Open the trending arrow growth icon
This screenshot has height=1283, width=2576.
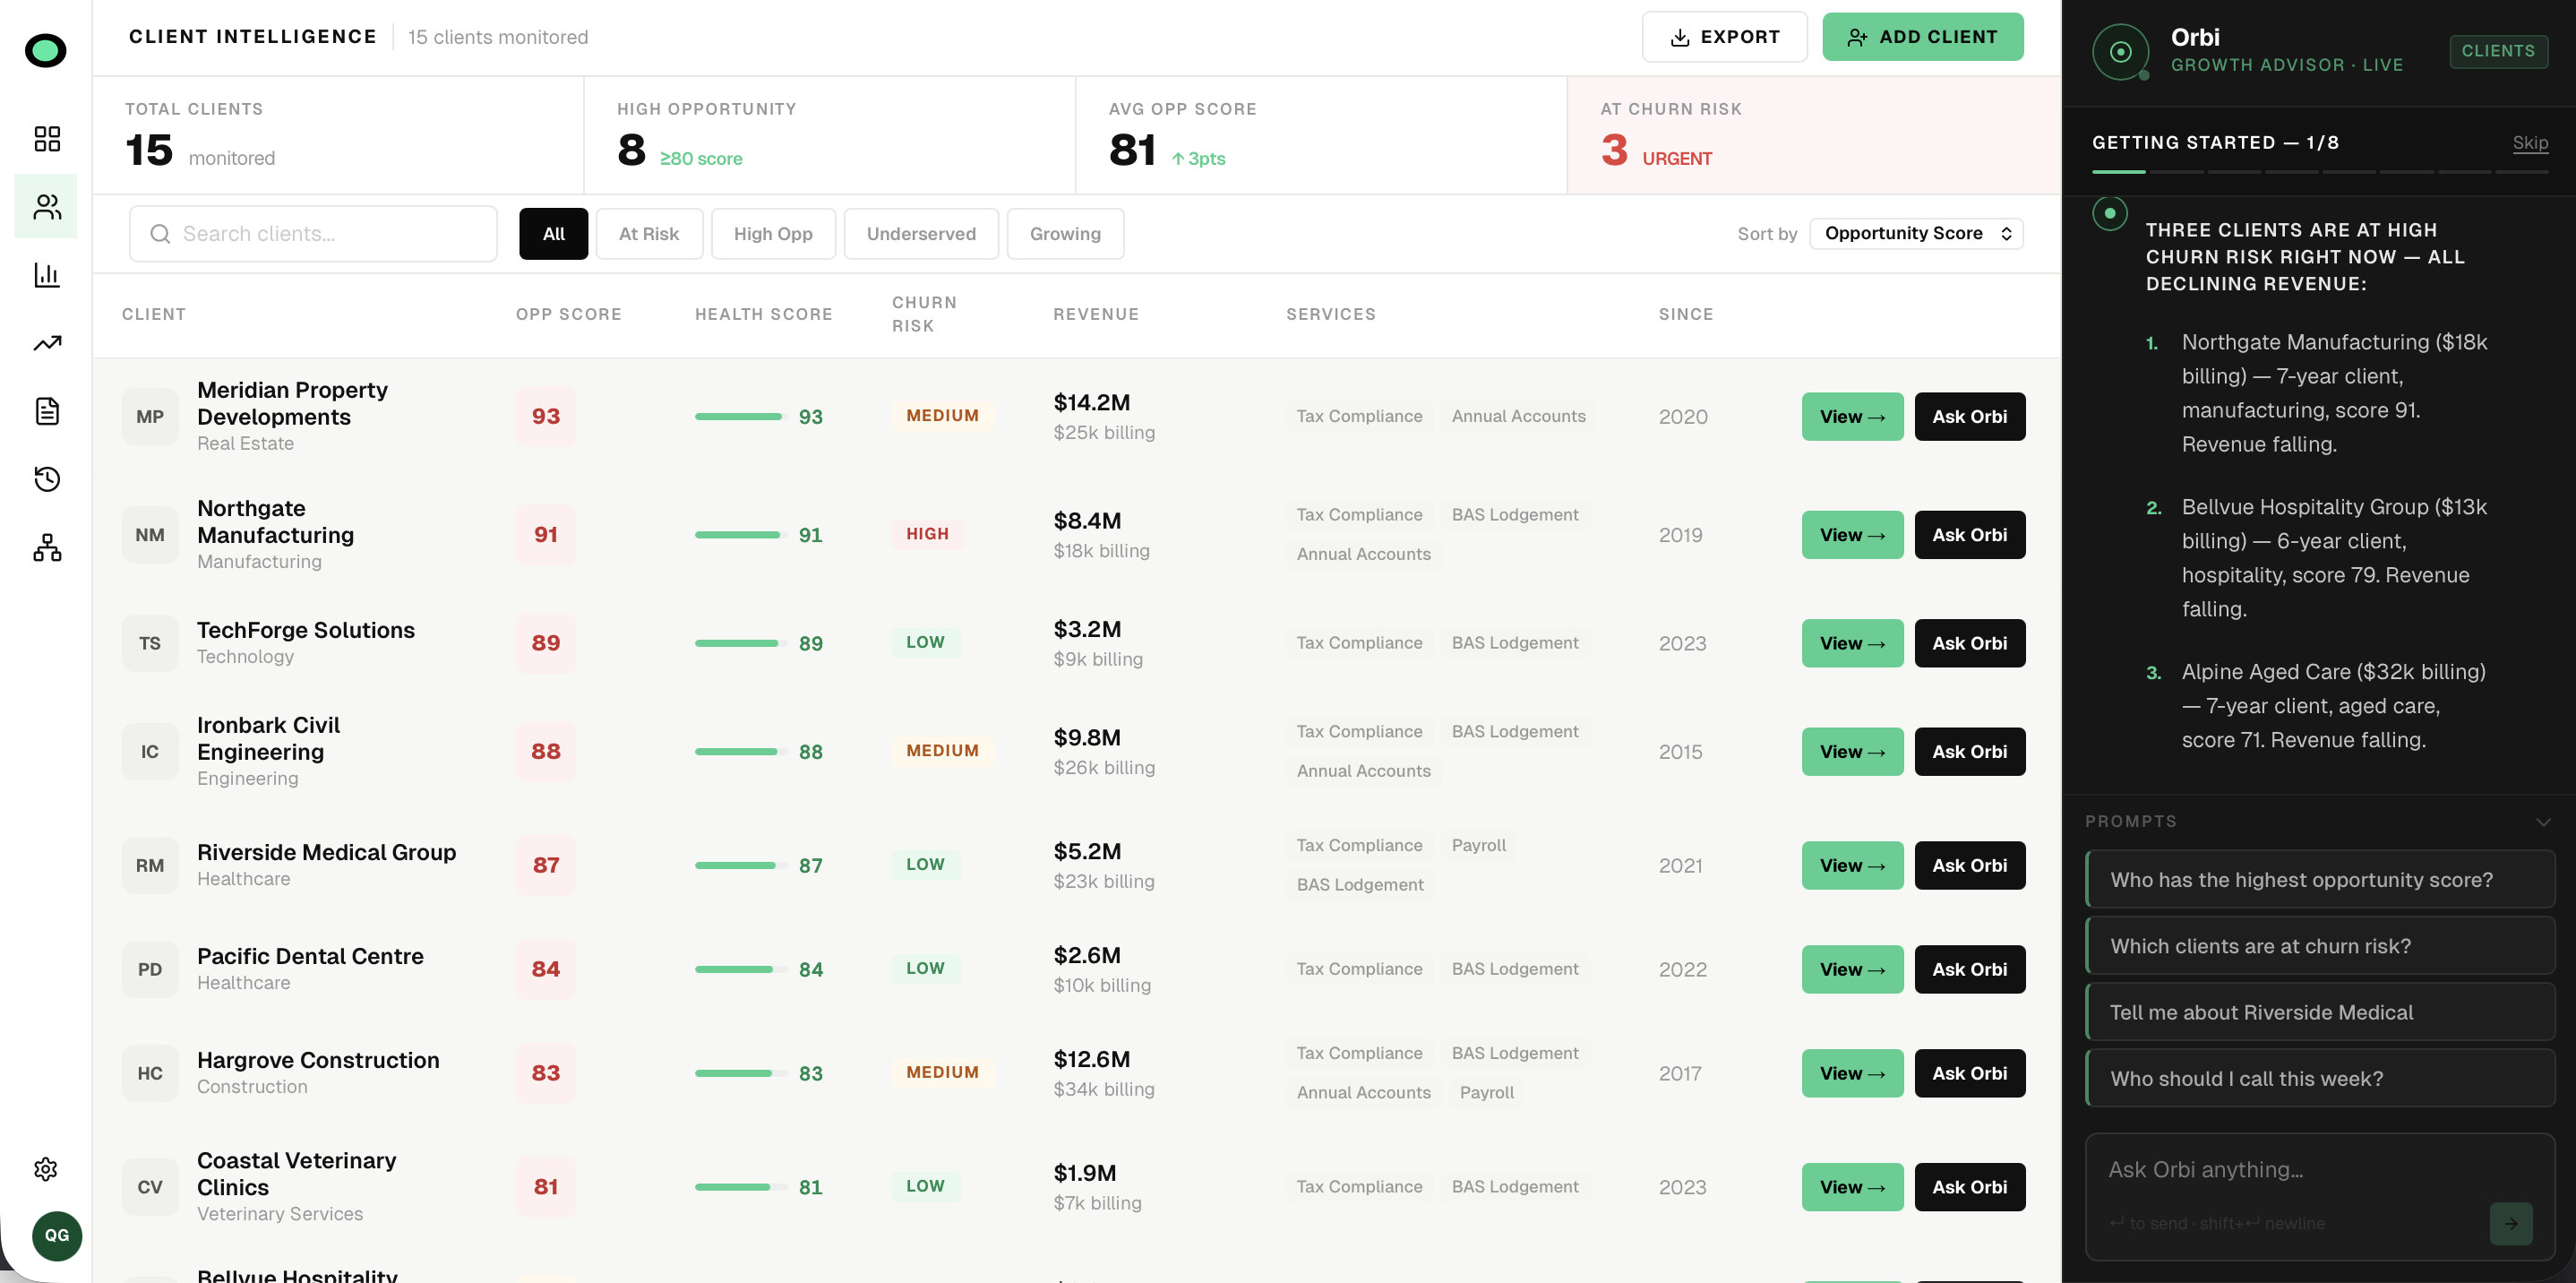47,343
